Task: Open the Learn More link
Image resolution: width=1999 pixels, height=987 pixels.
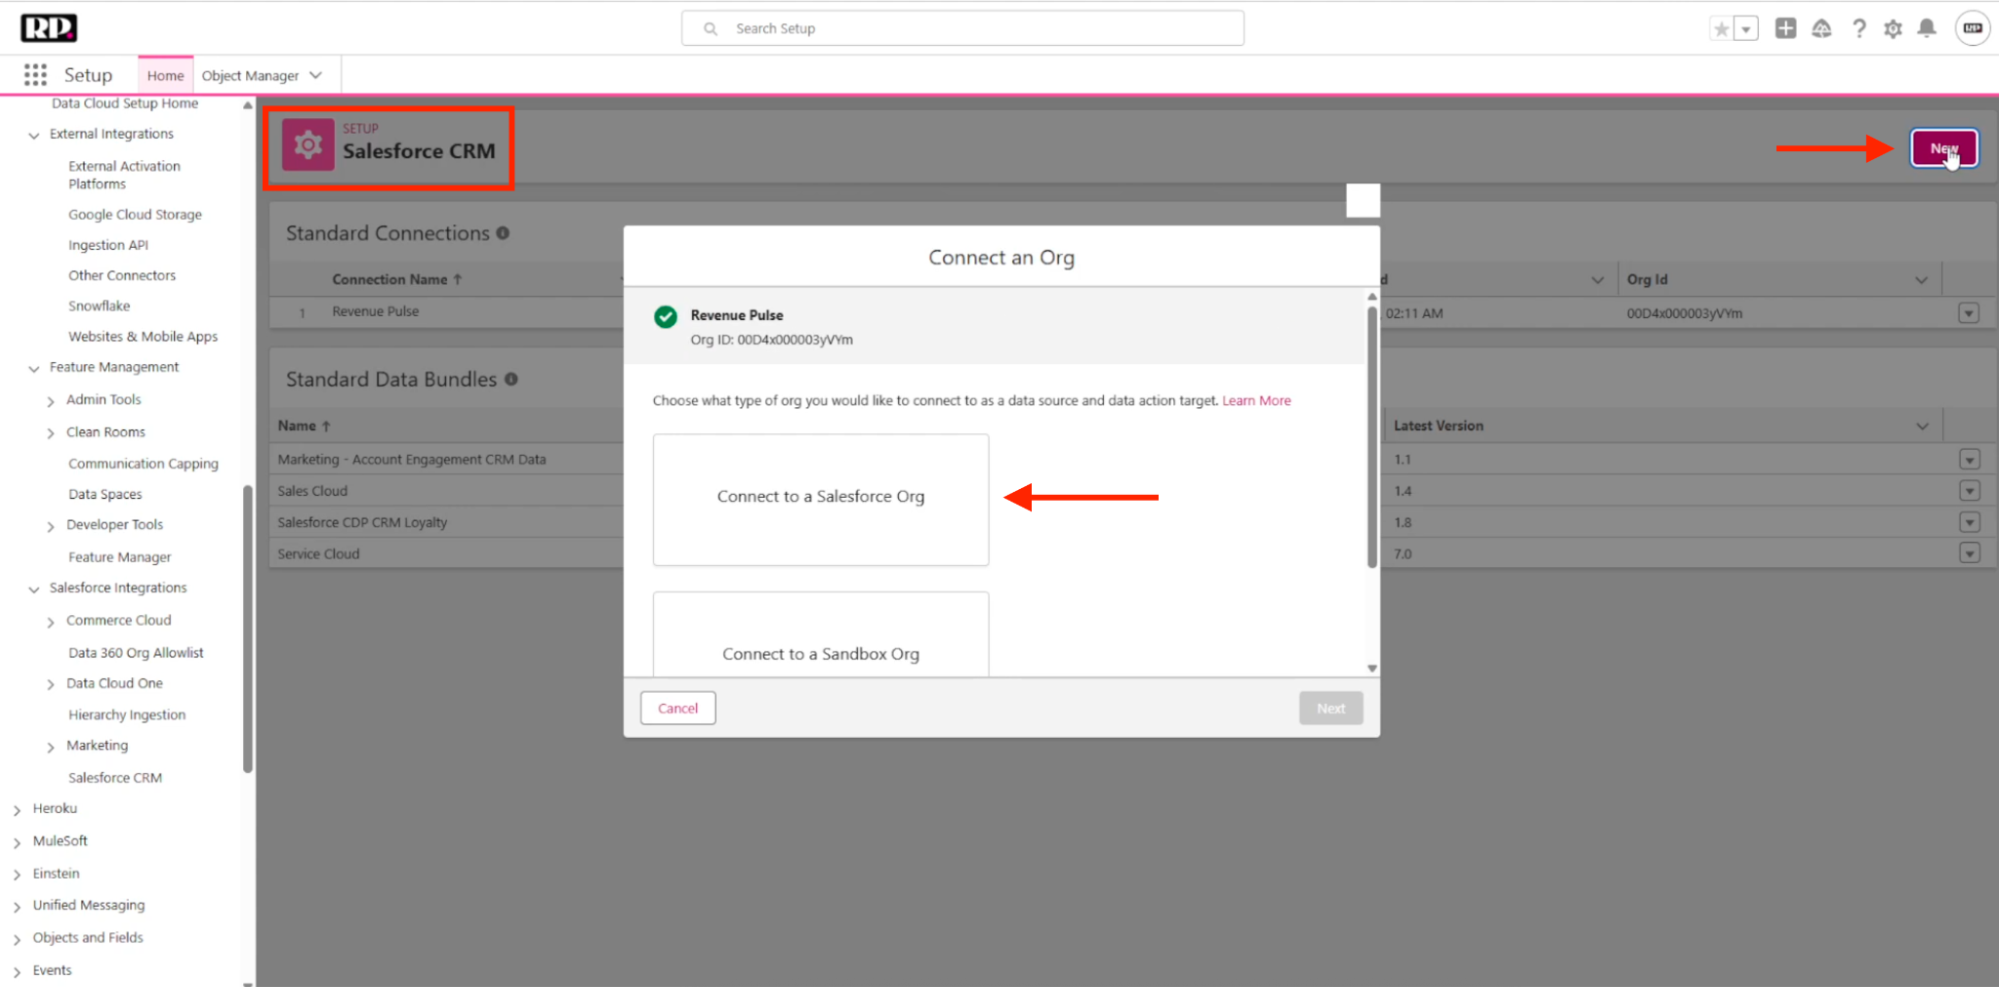Action: click(x=1256, y=401)
